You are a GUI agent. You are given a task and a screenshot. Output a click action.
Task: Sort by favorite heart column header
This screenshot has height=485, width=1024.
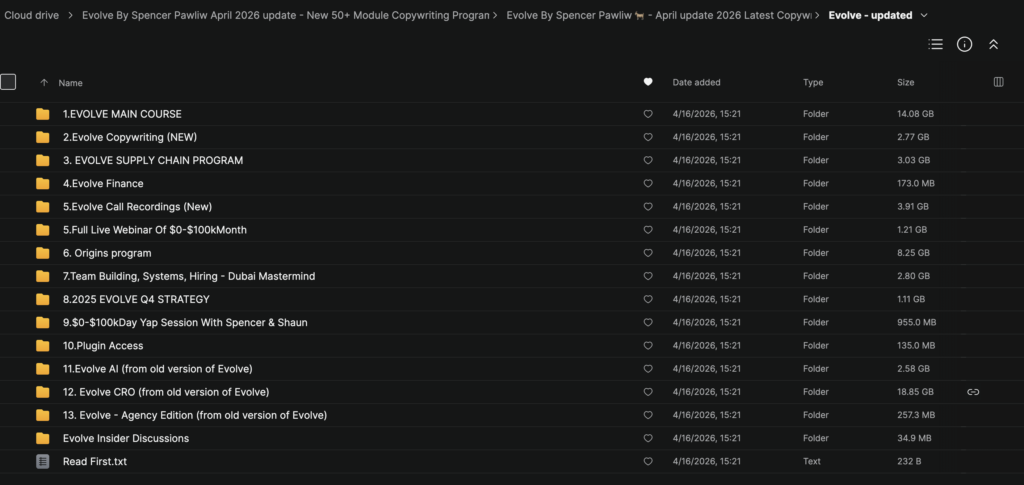pos(648,82)
